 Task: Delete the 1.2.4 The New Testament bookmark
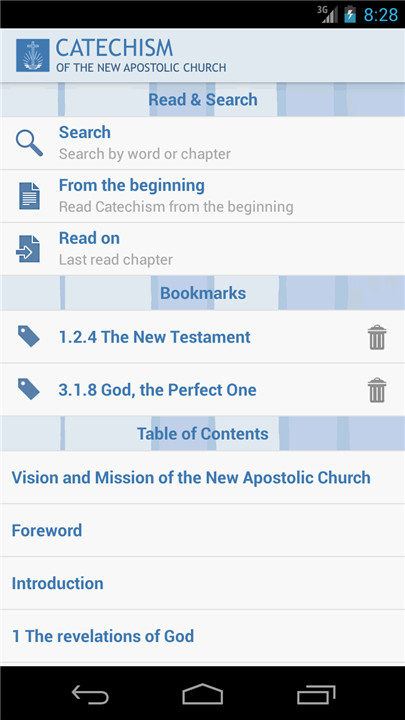[377, 337]
